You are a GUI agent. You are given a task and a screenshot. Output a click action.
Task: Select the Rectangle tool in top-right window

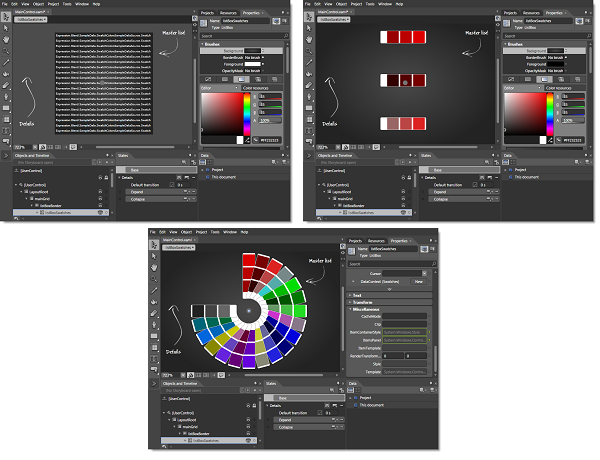click(309, 108)
